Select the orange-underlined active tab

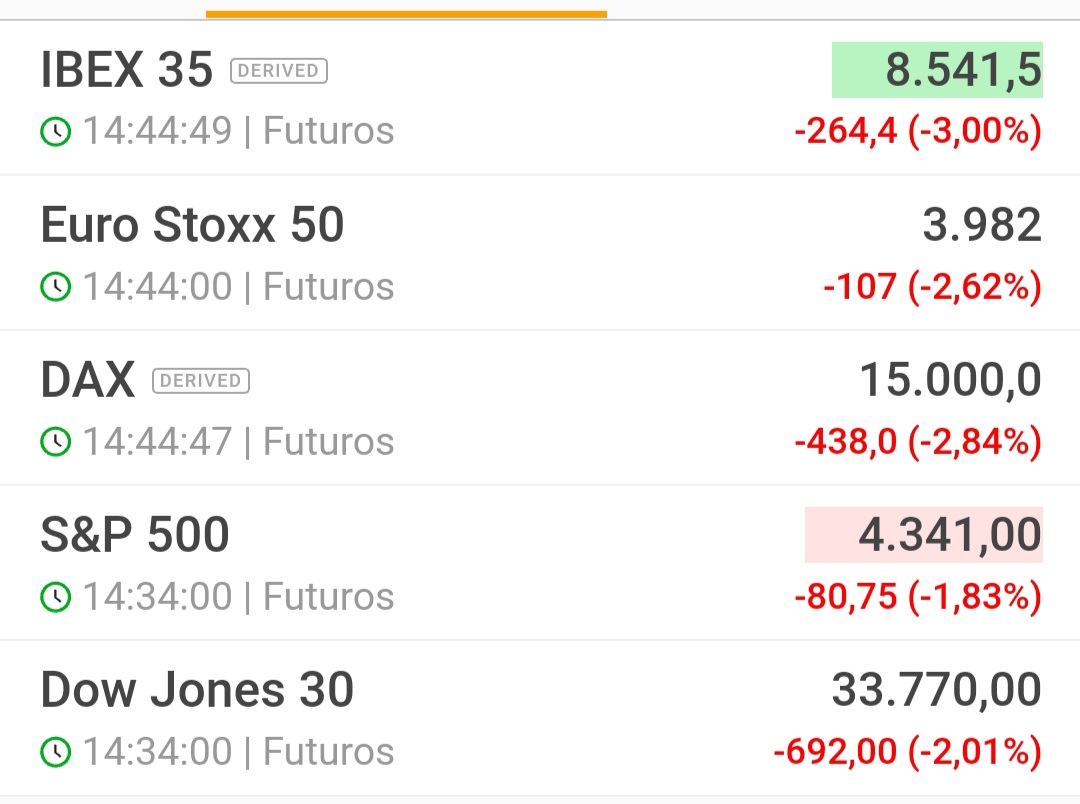point(406,10)
